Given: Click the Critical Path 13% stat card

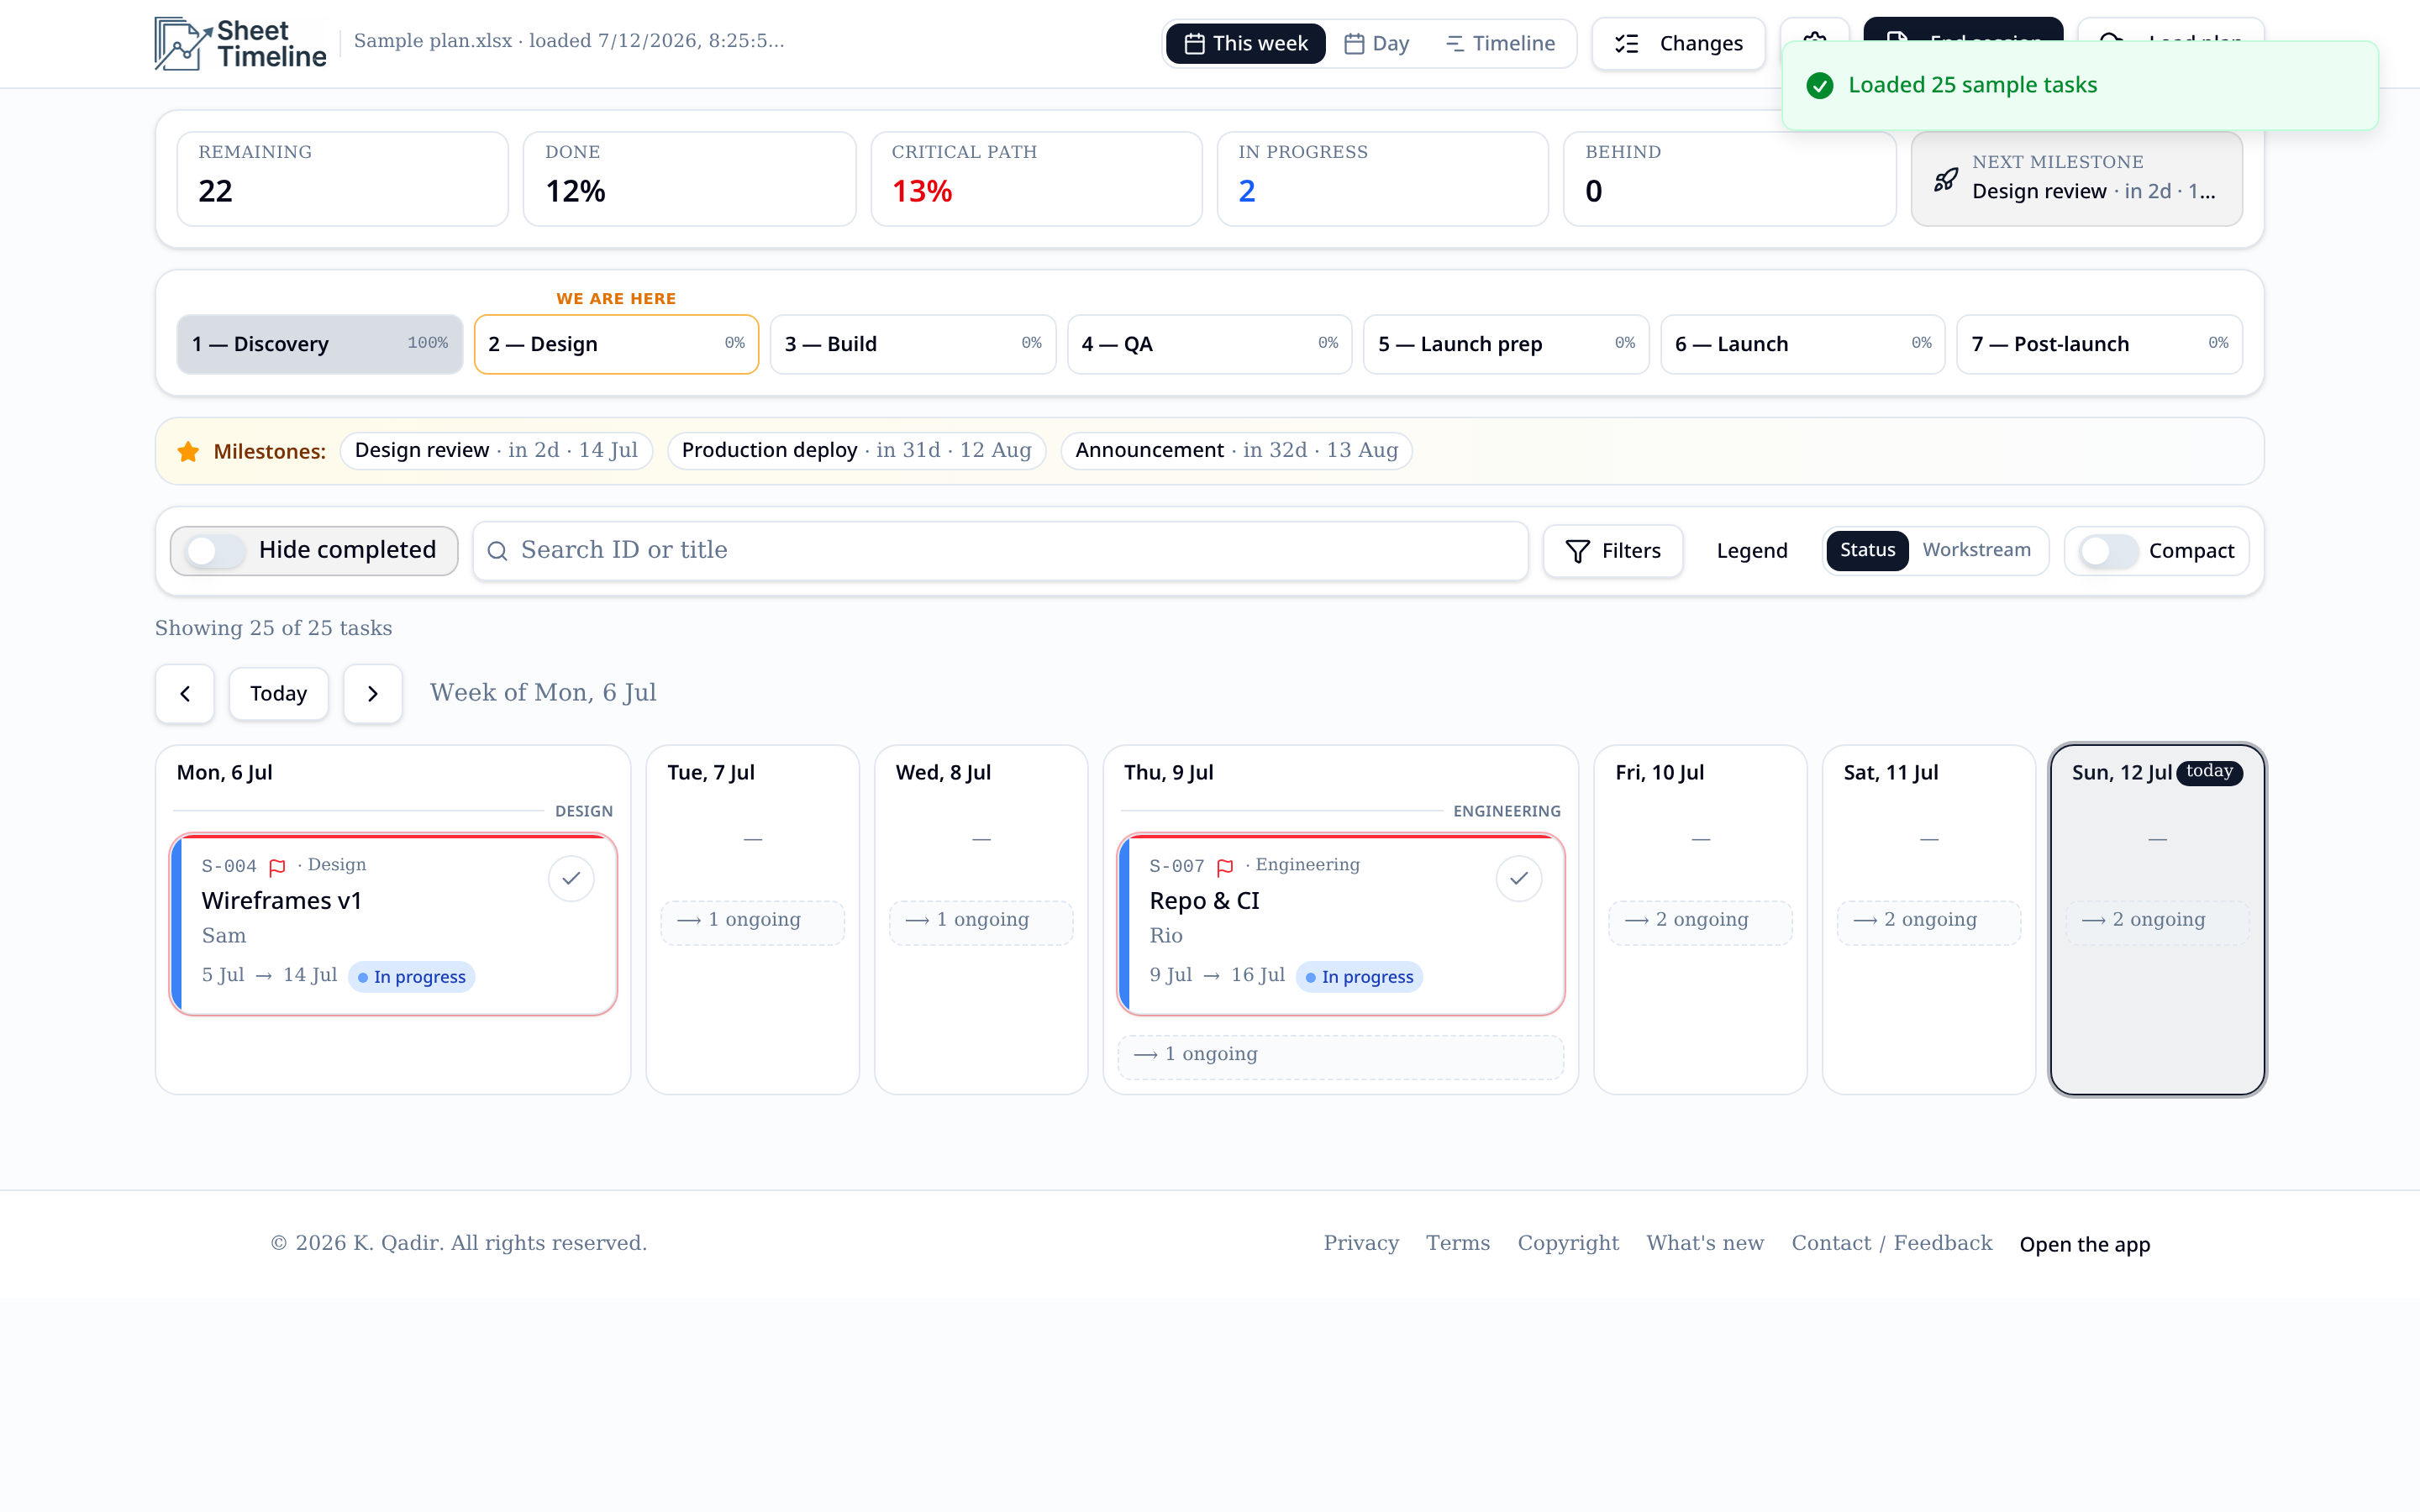Looking at the screenshot, I should pyautogui.click(x=1036, y=178).
